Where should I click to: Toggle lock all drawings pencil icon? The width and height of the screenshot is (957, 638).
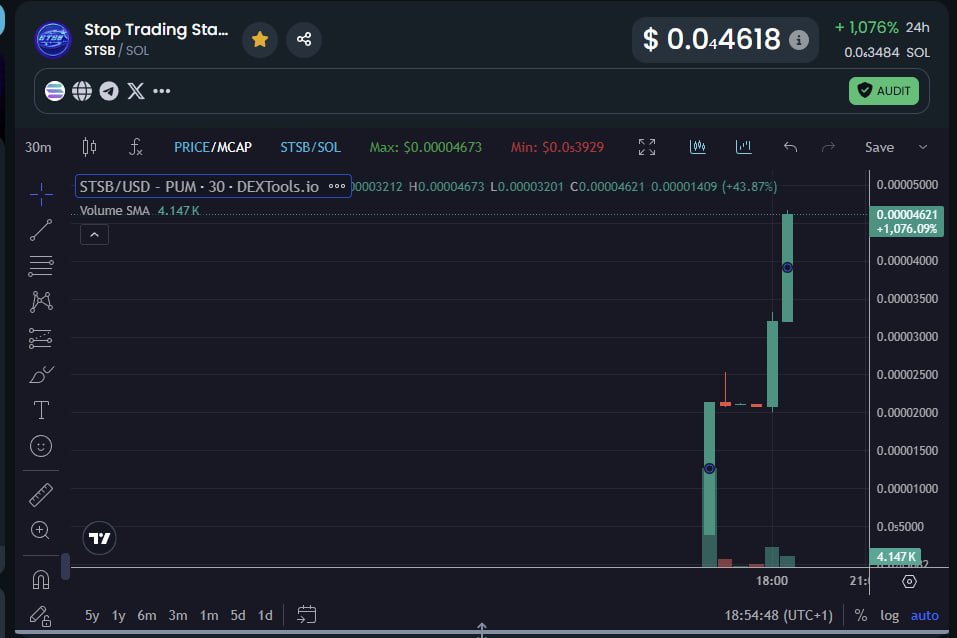click(41, 616)
